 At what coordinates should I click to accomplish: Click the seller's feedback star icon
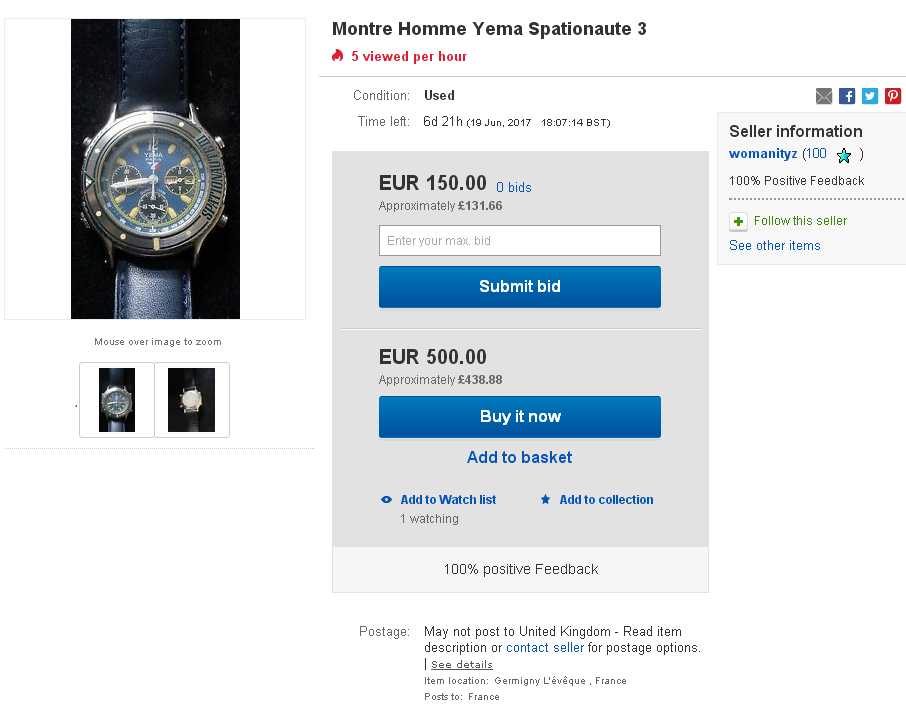click(x=844, y=155)
